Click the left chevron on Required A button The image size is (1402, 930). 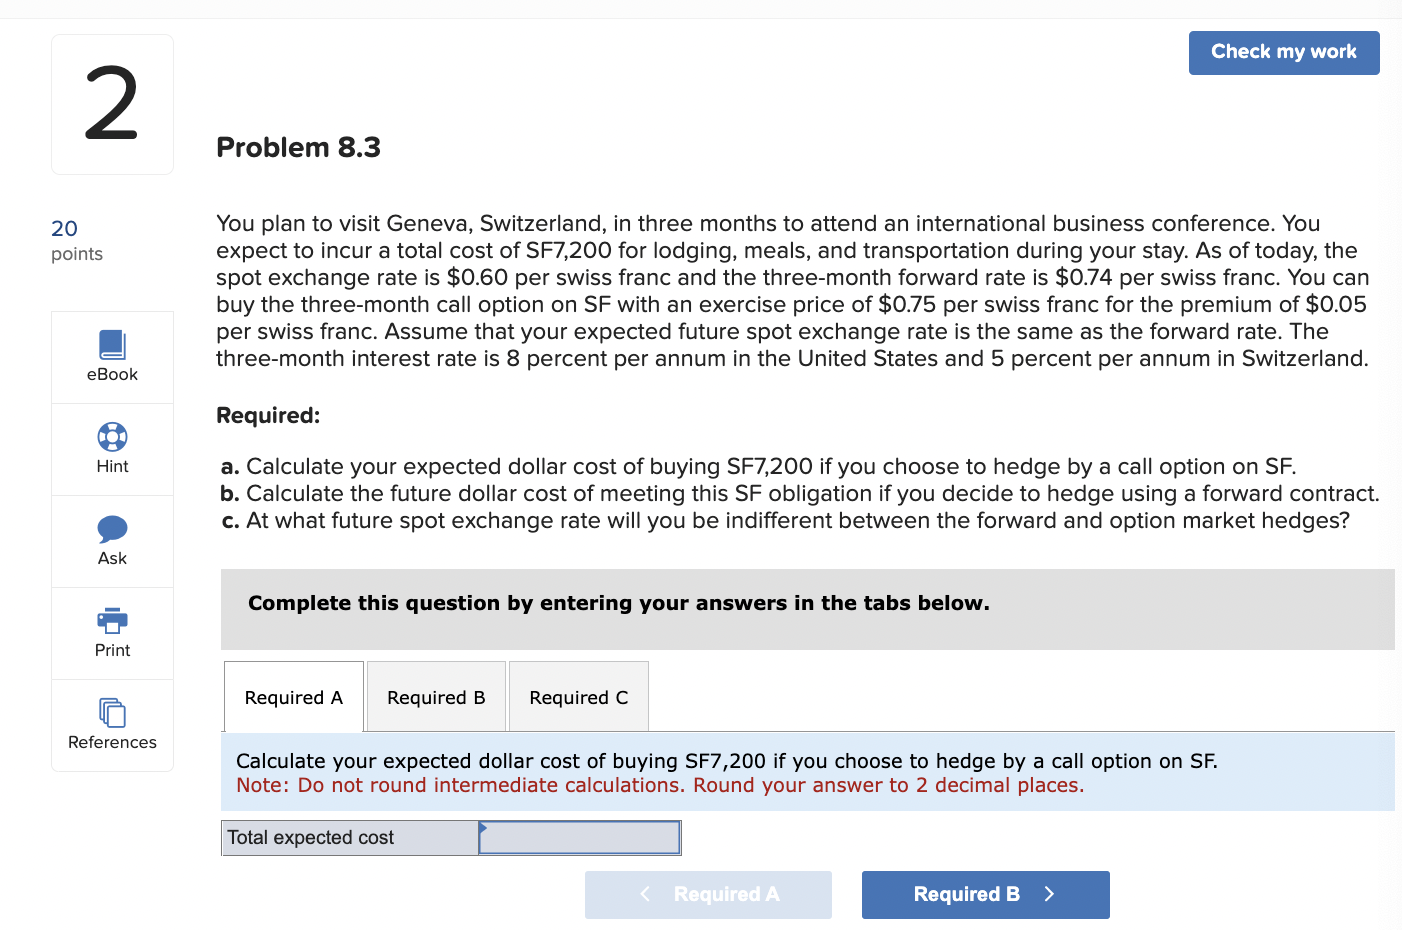coord(644,894)
